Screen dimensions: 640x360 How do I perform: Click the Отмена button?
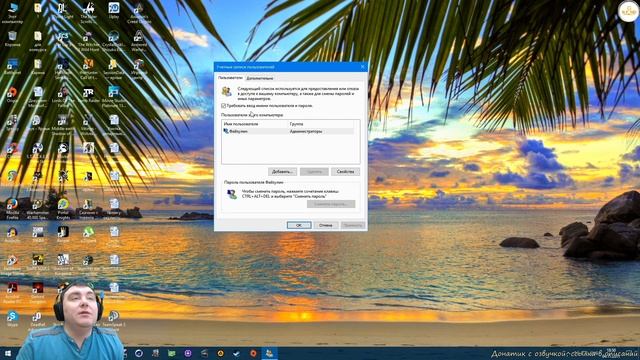pyautogui.click(x=326, y=225)
